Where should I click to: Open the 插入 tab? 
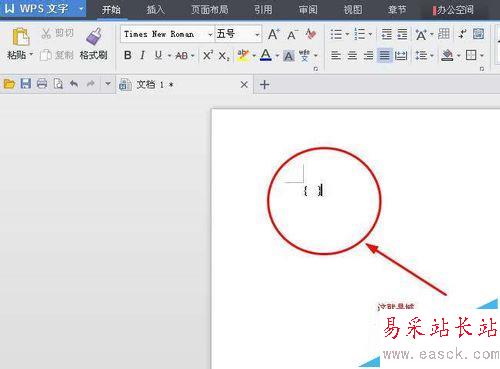click(x=156, y=9)
